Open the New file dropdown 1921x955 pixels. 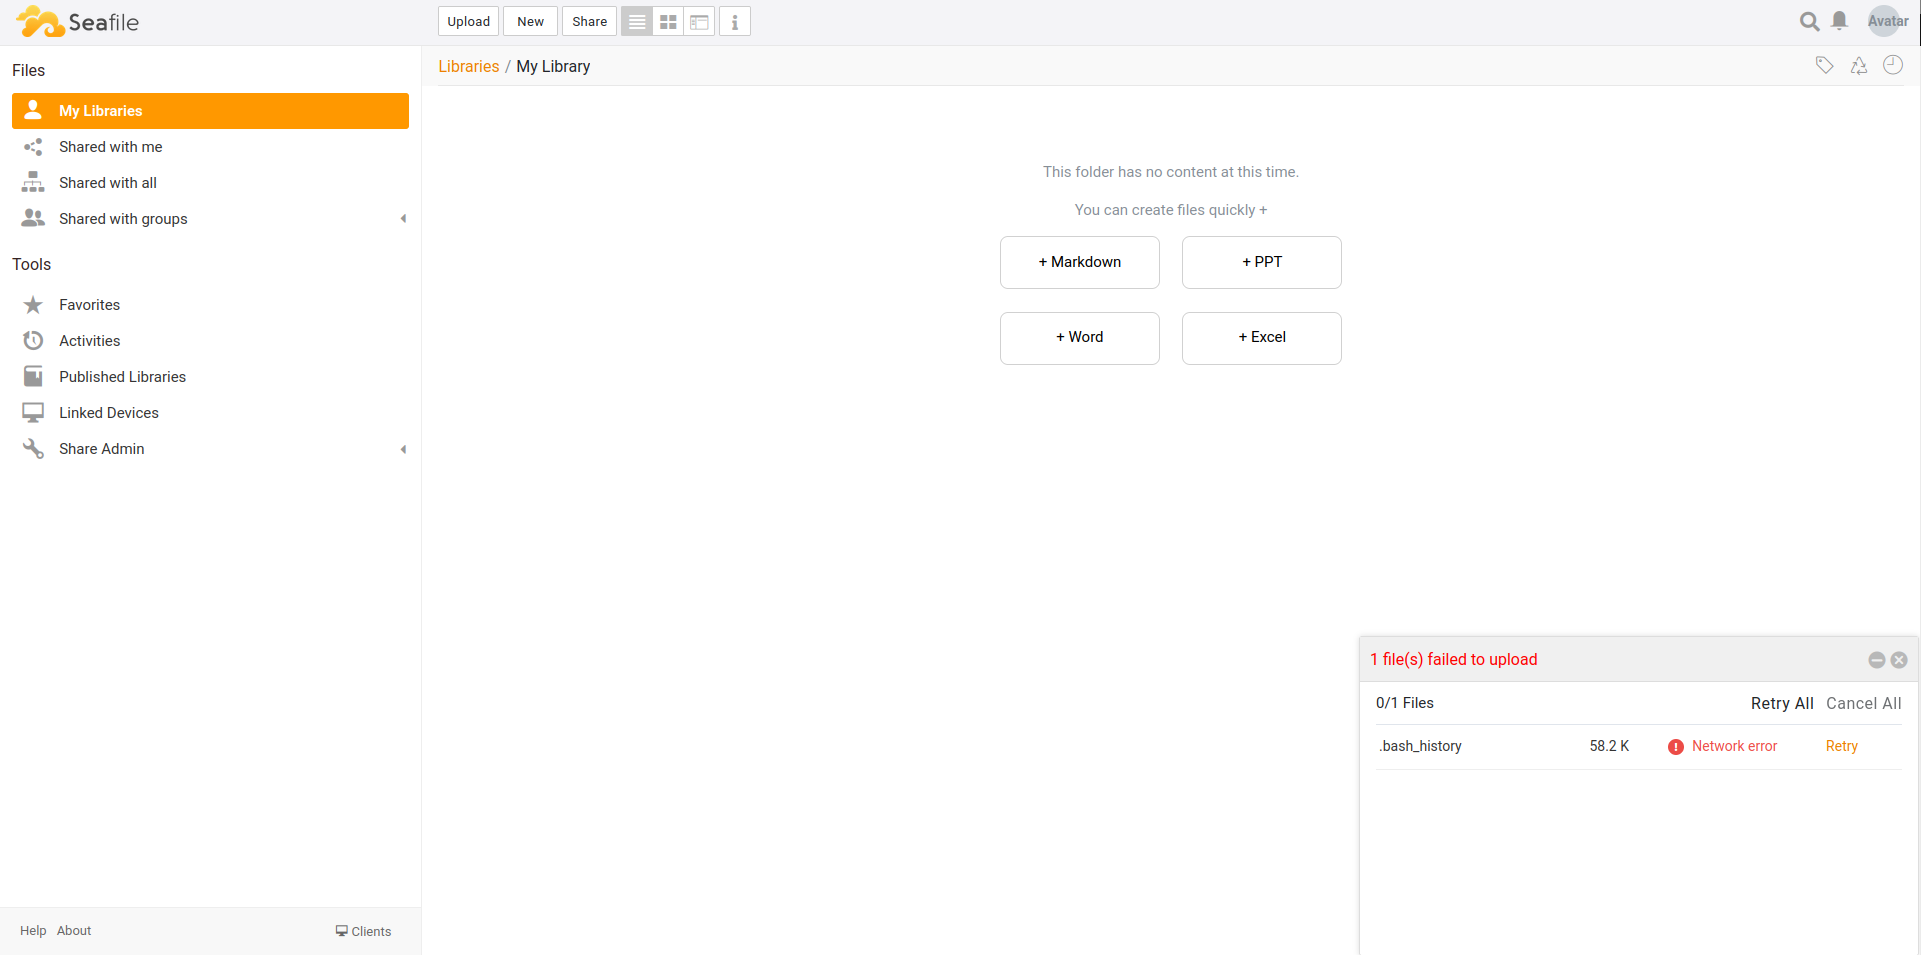coord(530,21)
